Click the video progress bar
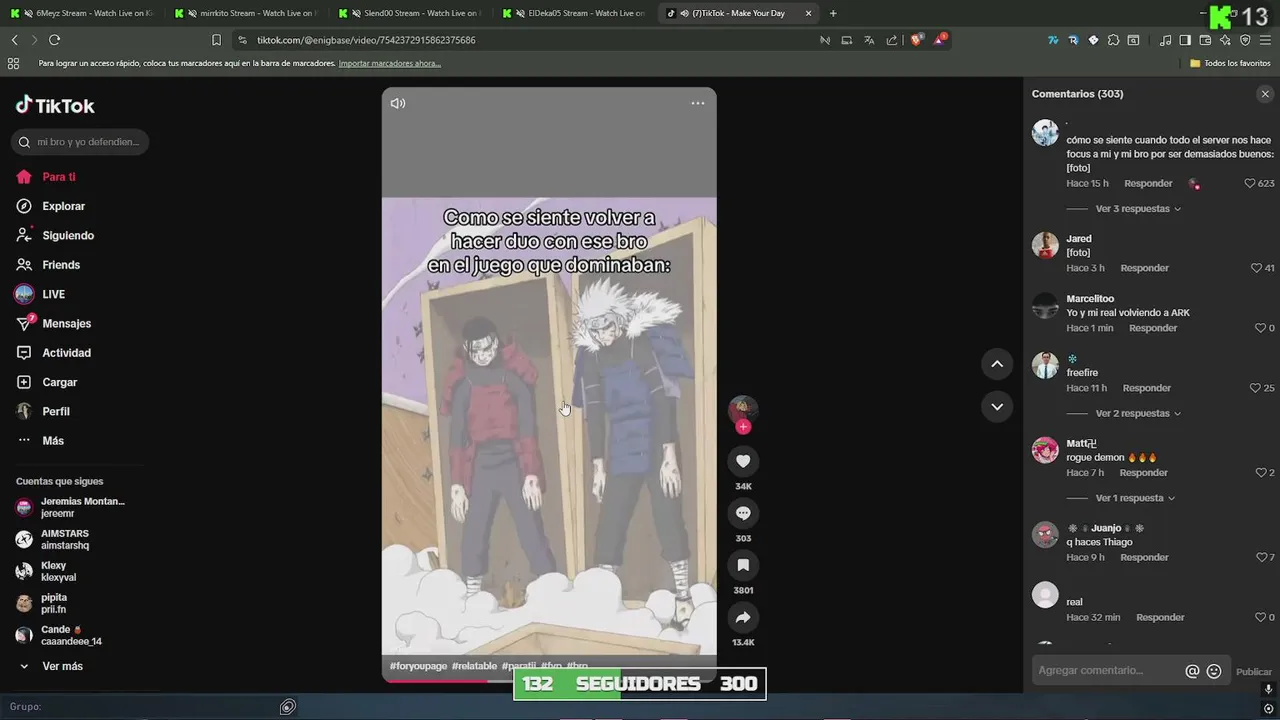Image resolution: width=1280 pixels, height=720 pixels. pos(549,680)
